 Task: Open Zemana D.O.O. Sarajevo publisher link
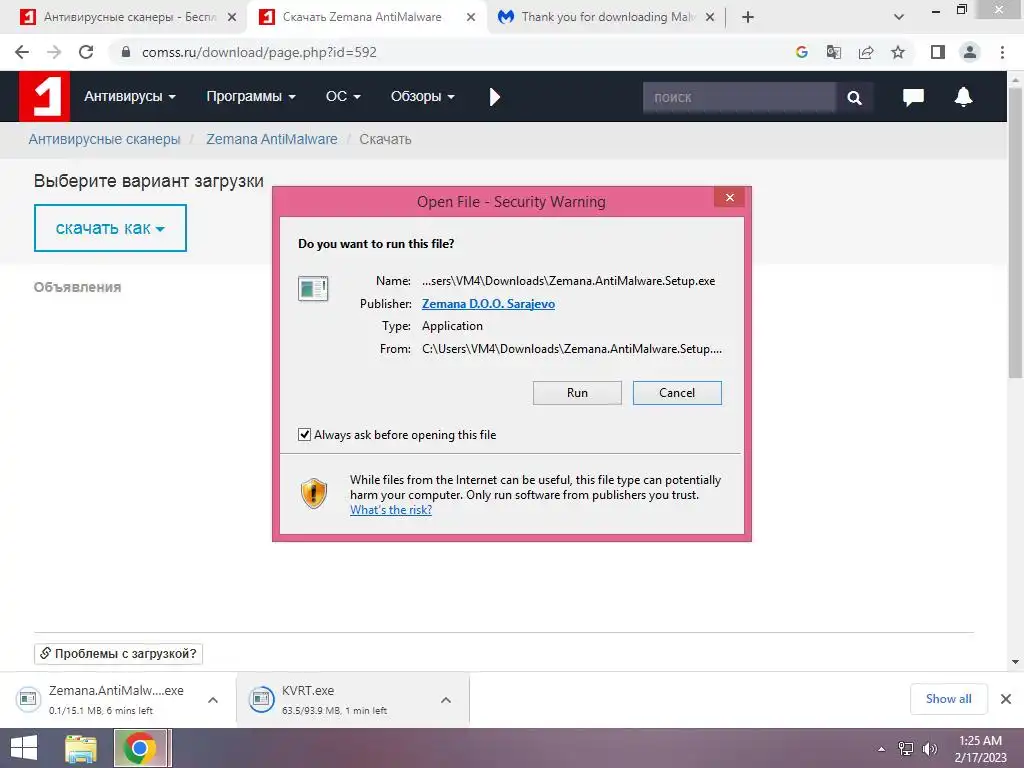(488, 304)
